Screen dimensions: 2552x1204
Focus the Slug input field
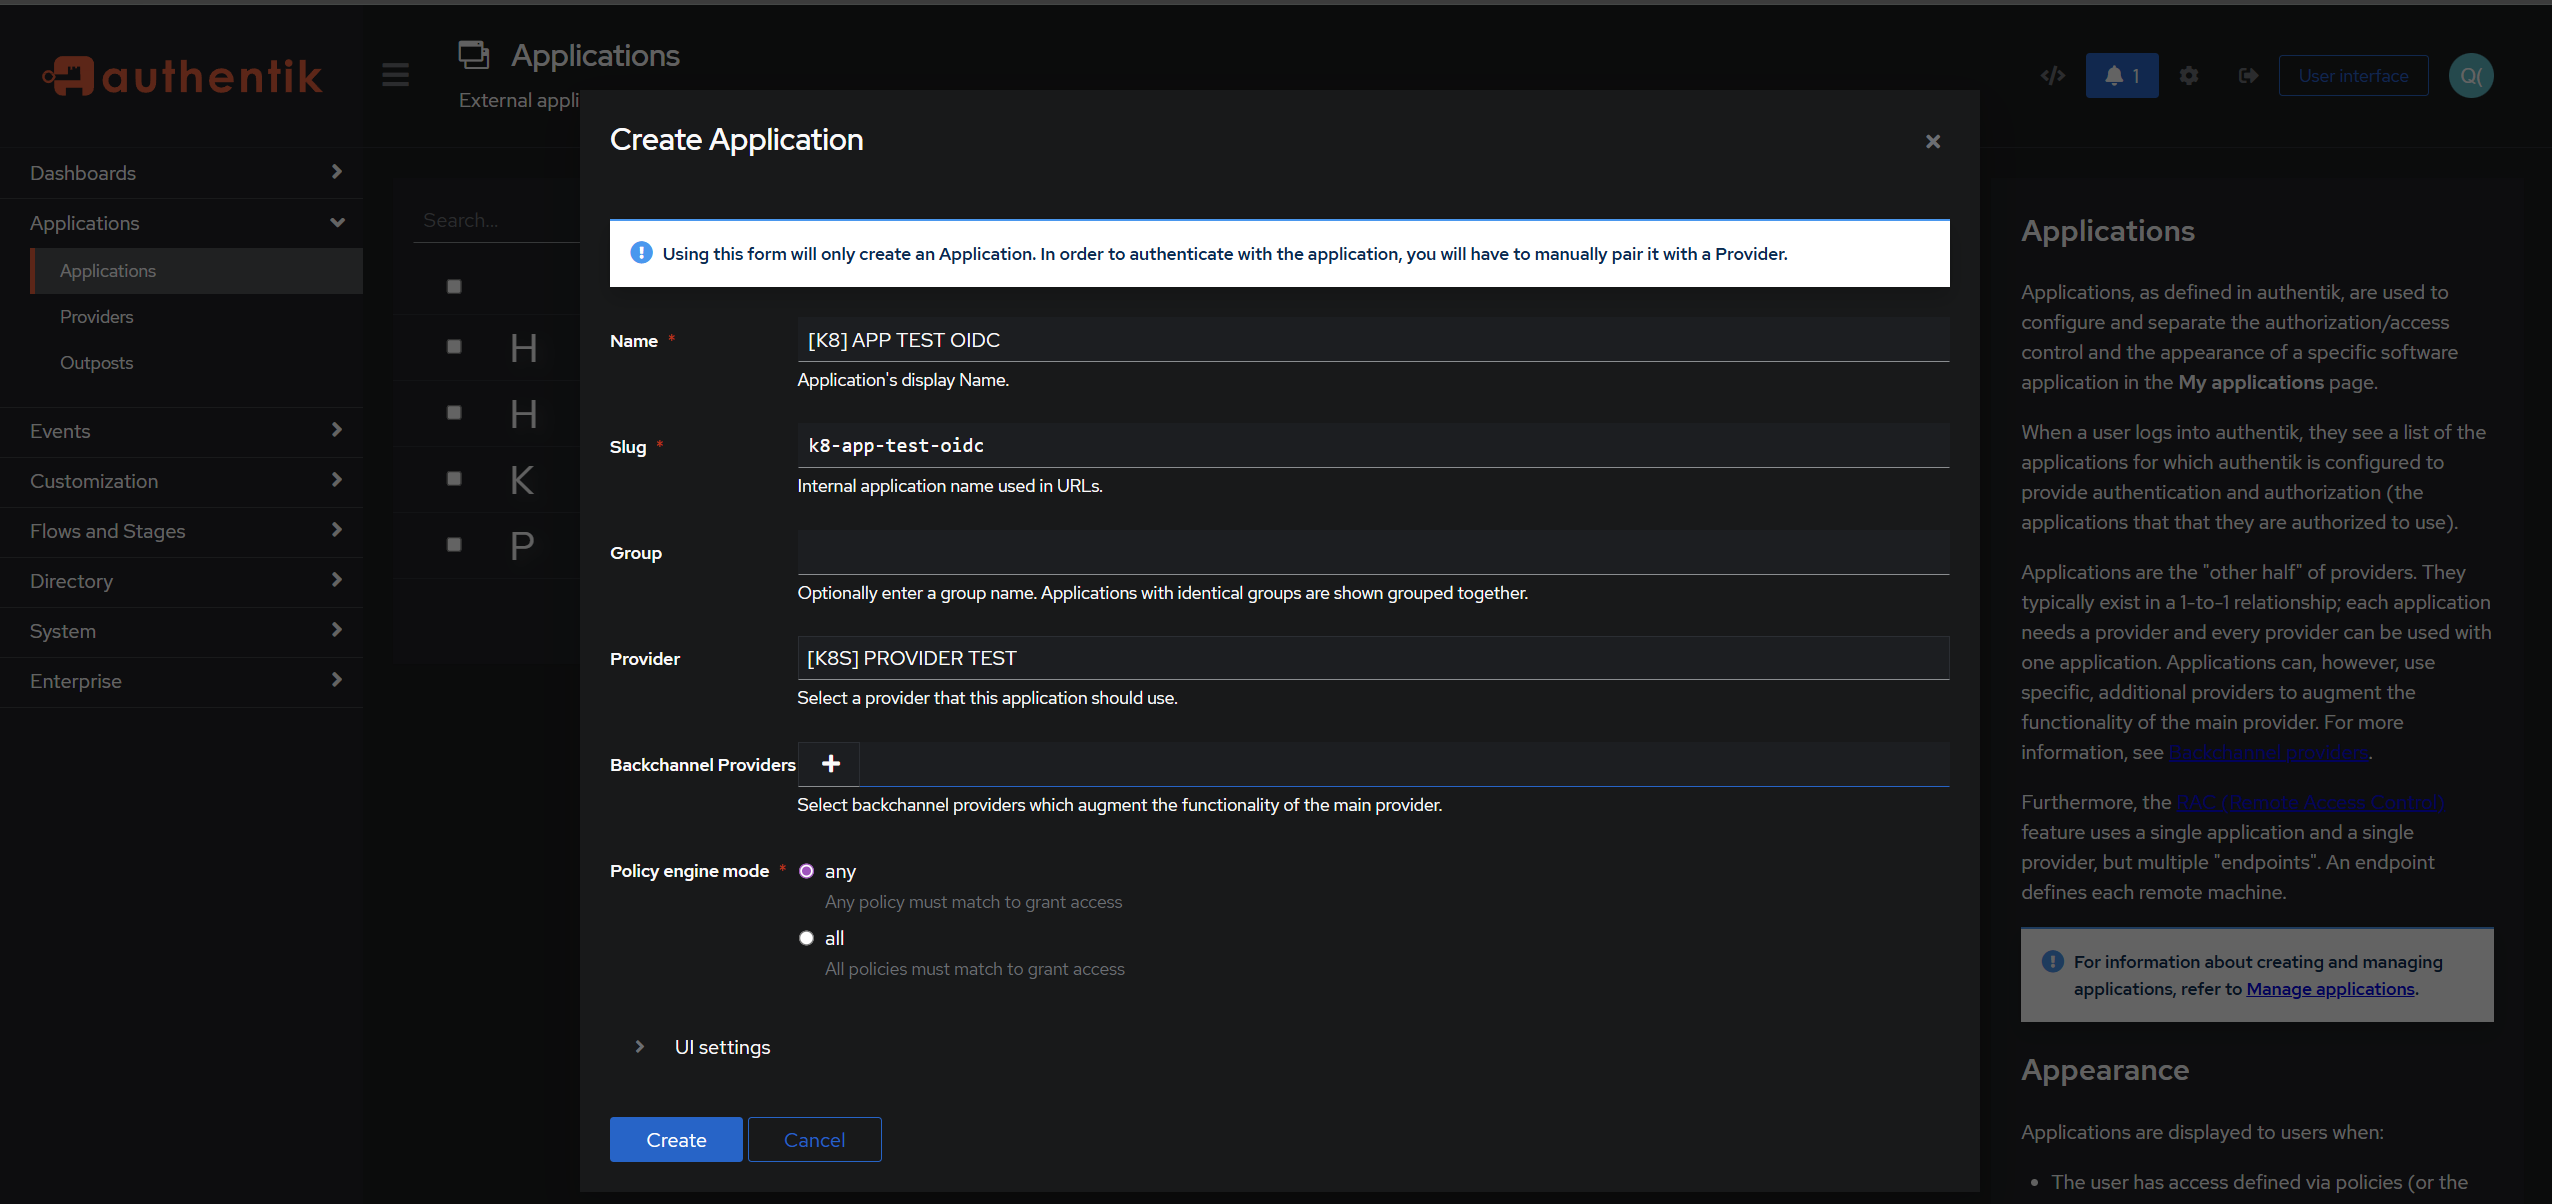pos(1373,446)
